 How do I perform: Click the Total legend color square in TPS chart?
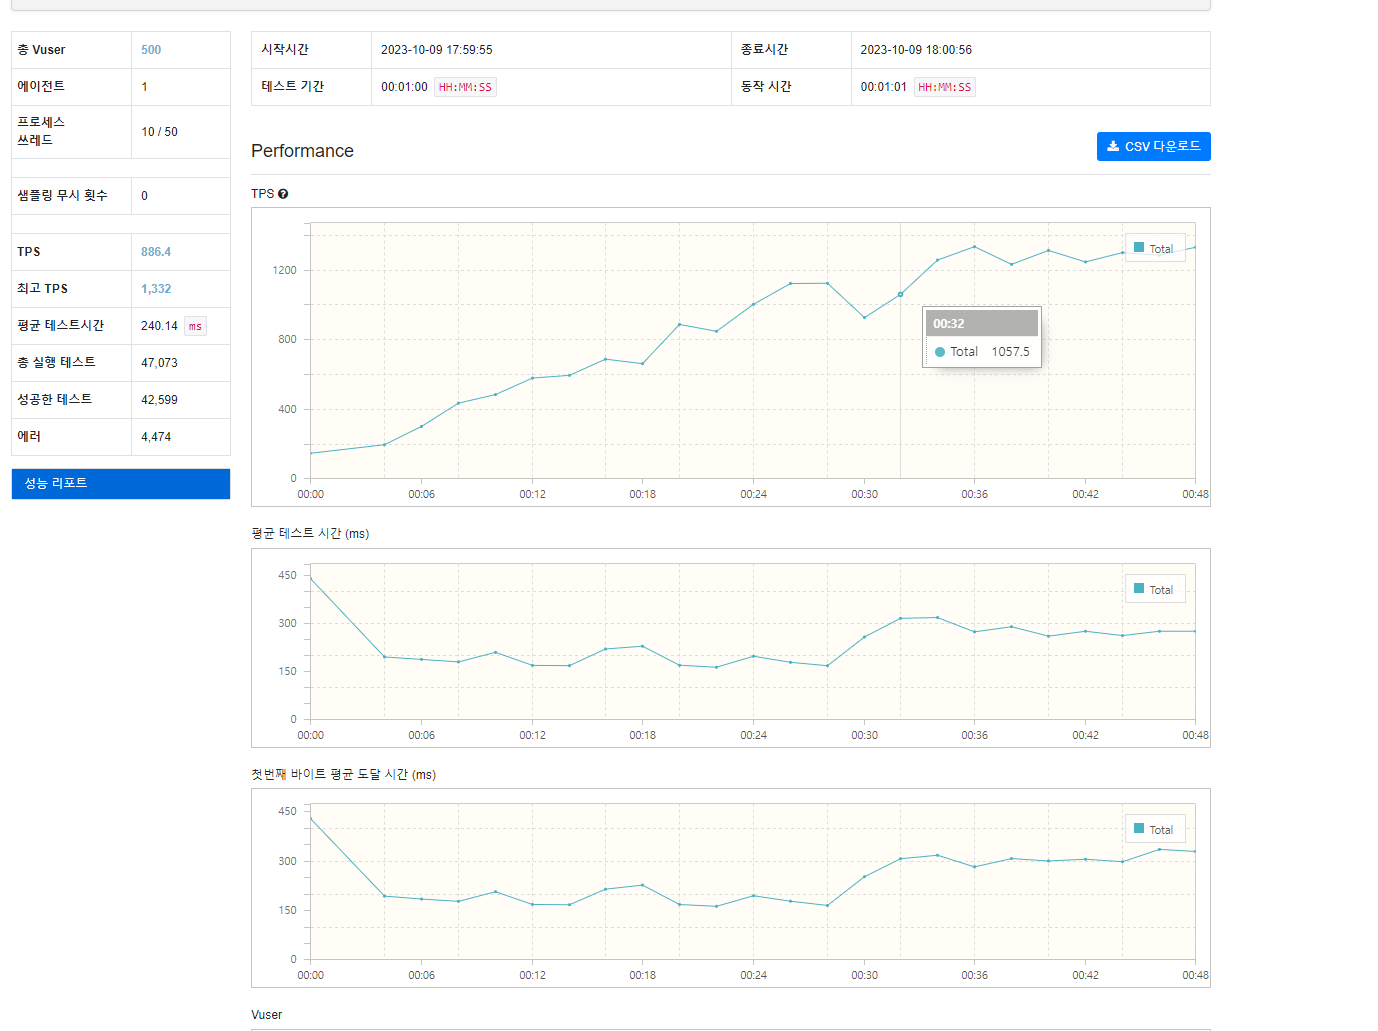pos(1139,248)
